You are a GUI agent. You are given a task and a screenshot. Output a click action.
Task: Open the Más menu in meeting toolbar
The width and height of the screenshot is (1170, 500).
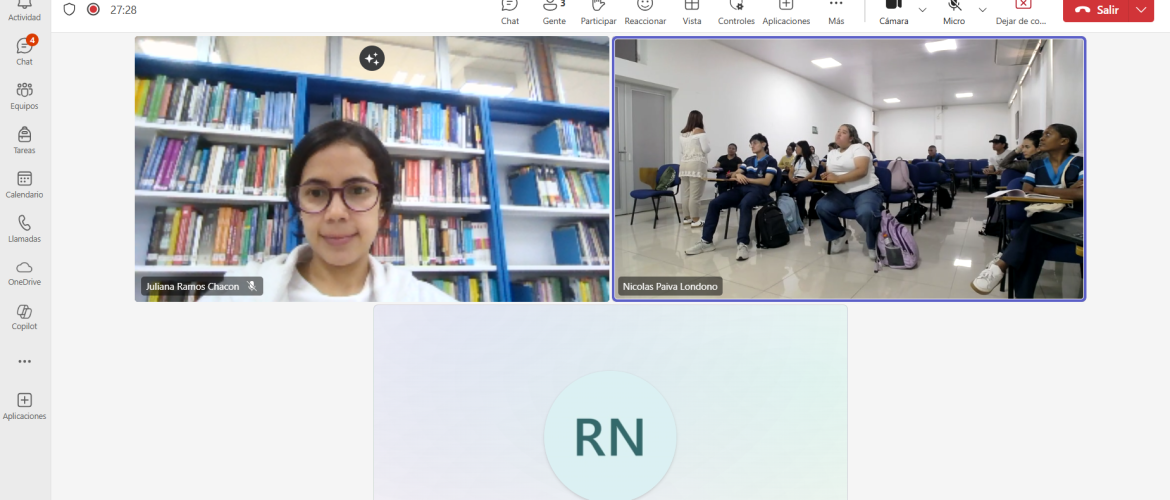836,10
